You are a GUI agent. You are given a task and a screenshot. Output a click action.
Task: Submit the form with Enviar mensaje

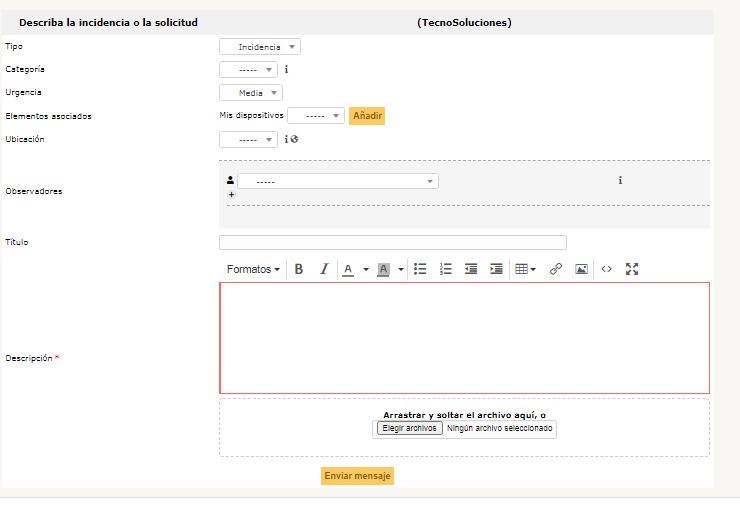coord(357,476)
